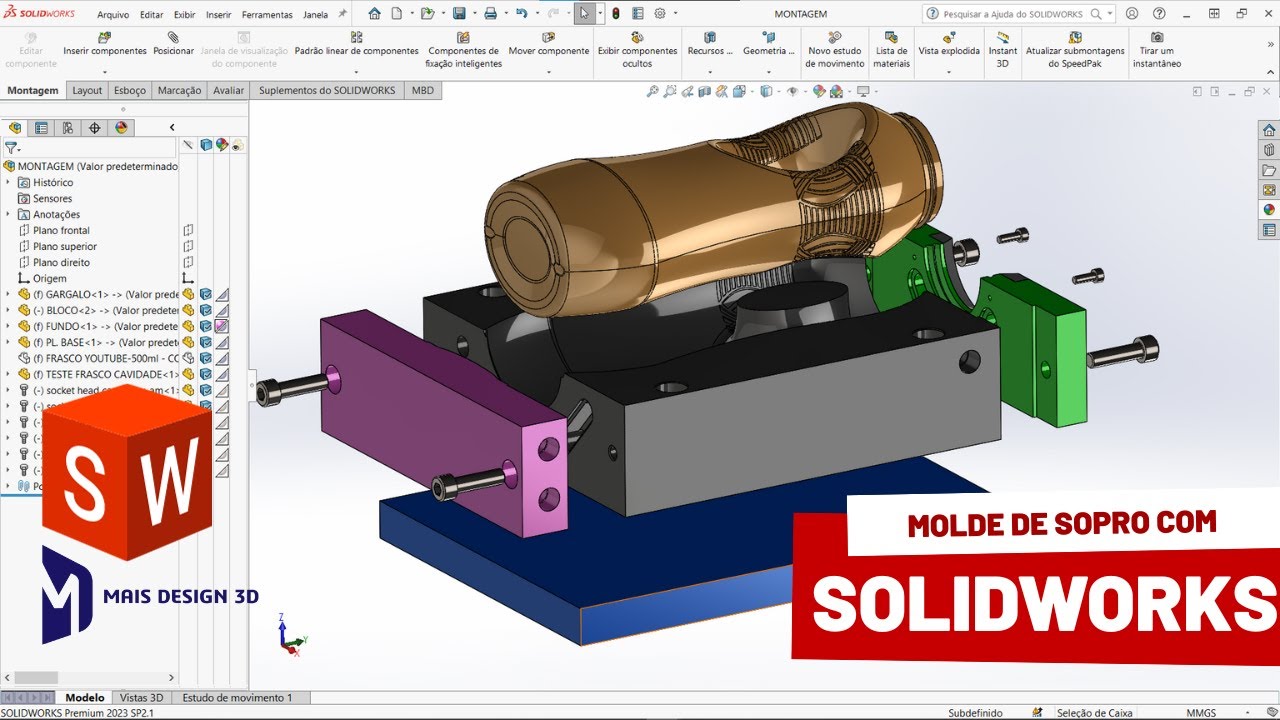Switch to the Esboço tab

130,90
